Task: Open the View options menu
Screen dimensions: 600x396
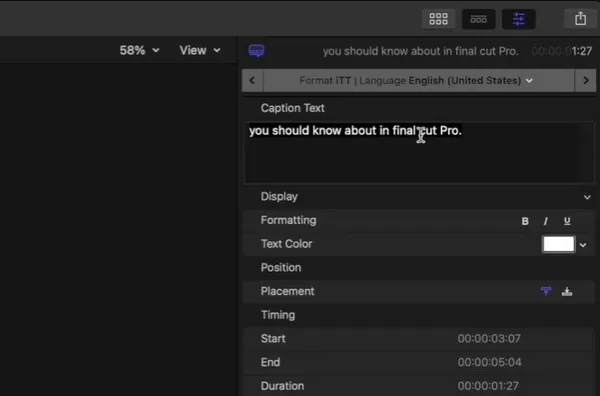Action: point(200,50)
